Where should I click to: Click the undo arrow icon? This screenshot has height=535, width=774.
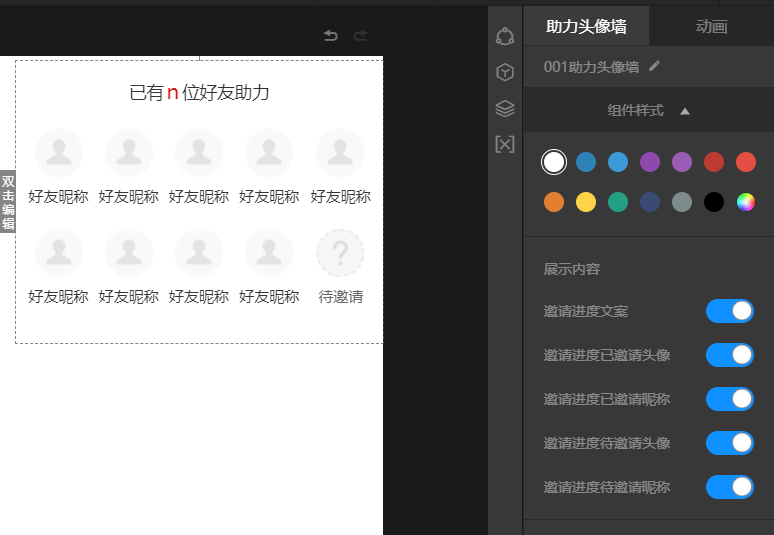pyautogui.click(x=331, y=36)
